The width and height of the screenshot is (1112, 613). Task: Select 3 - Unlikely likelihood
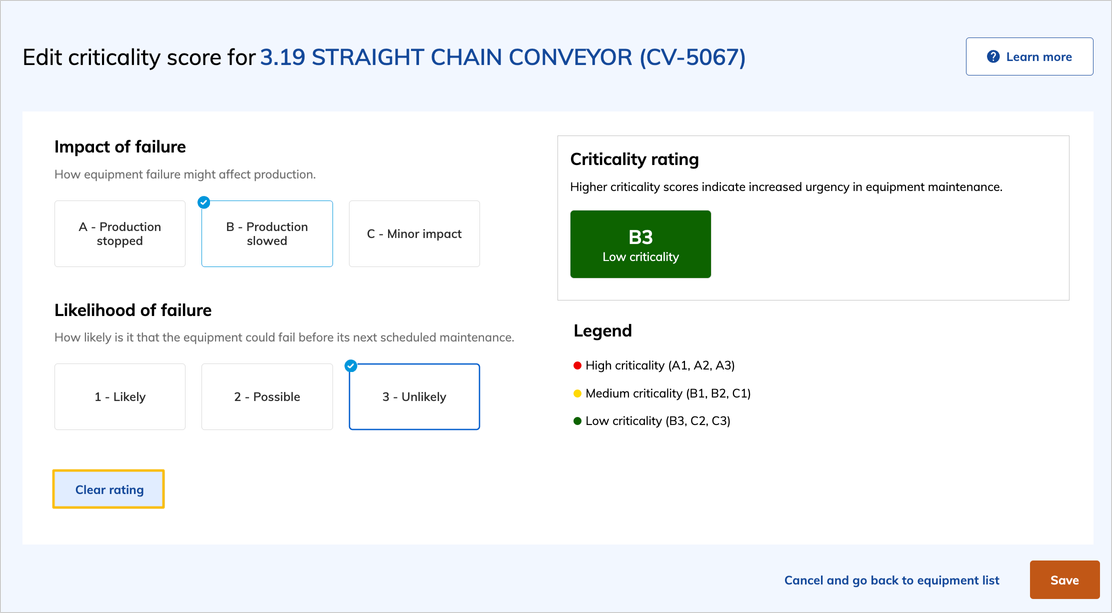414,397
